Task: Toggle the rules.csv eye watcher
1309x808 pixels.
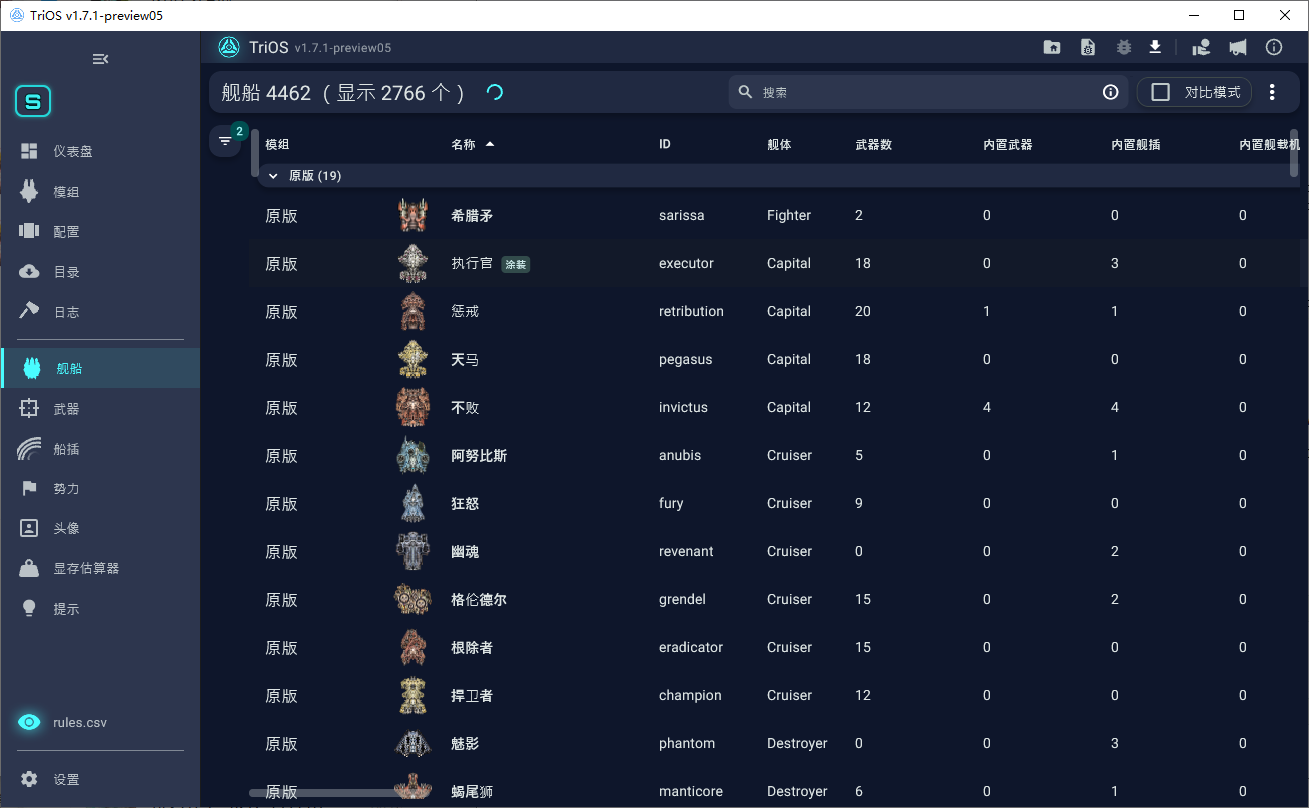Action: coord(30,722)
